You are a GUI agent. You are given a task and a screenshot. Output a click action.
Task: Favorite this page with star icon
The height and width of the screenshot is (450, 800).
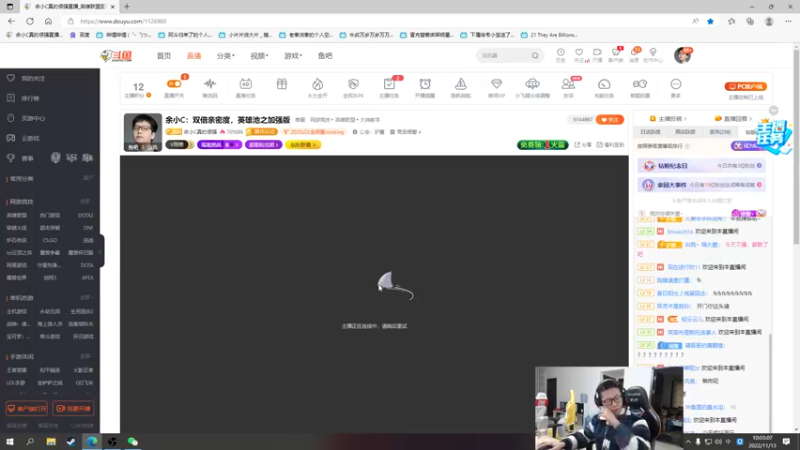[710, 21]
